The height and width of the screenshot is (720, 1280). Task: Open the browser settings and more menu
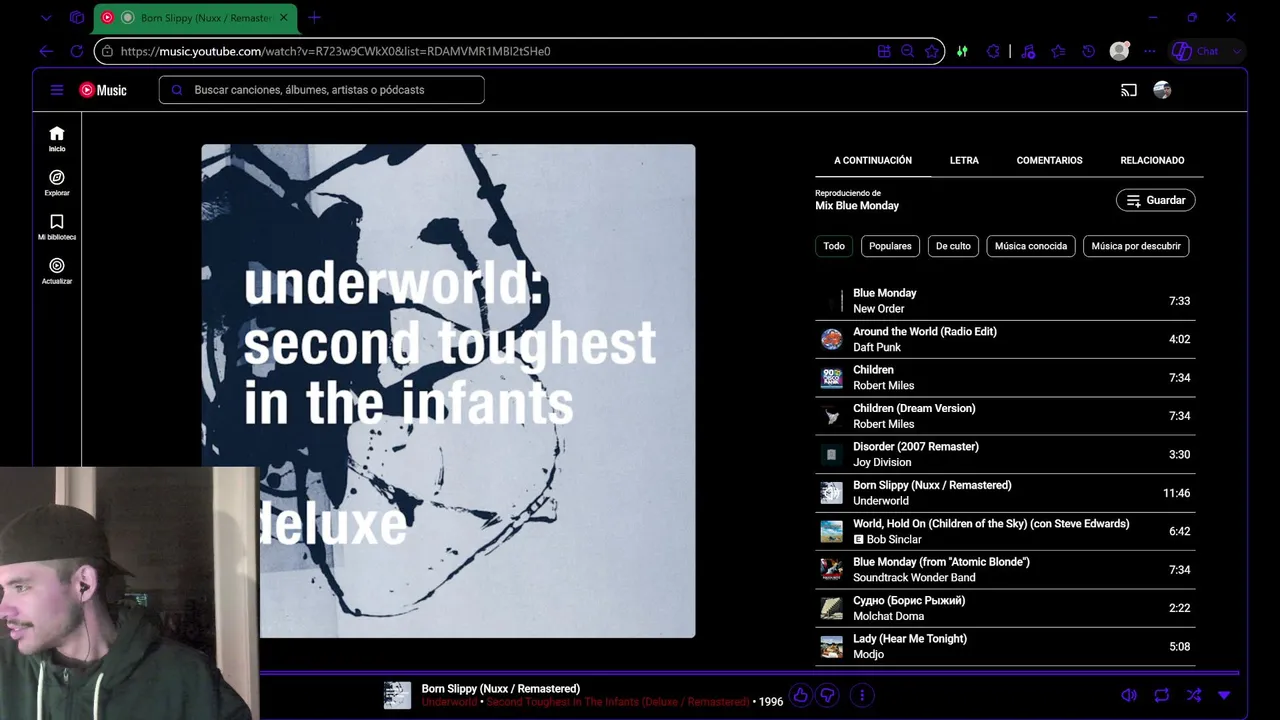click(x=1150, y=51)
